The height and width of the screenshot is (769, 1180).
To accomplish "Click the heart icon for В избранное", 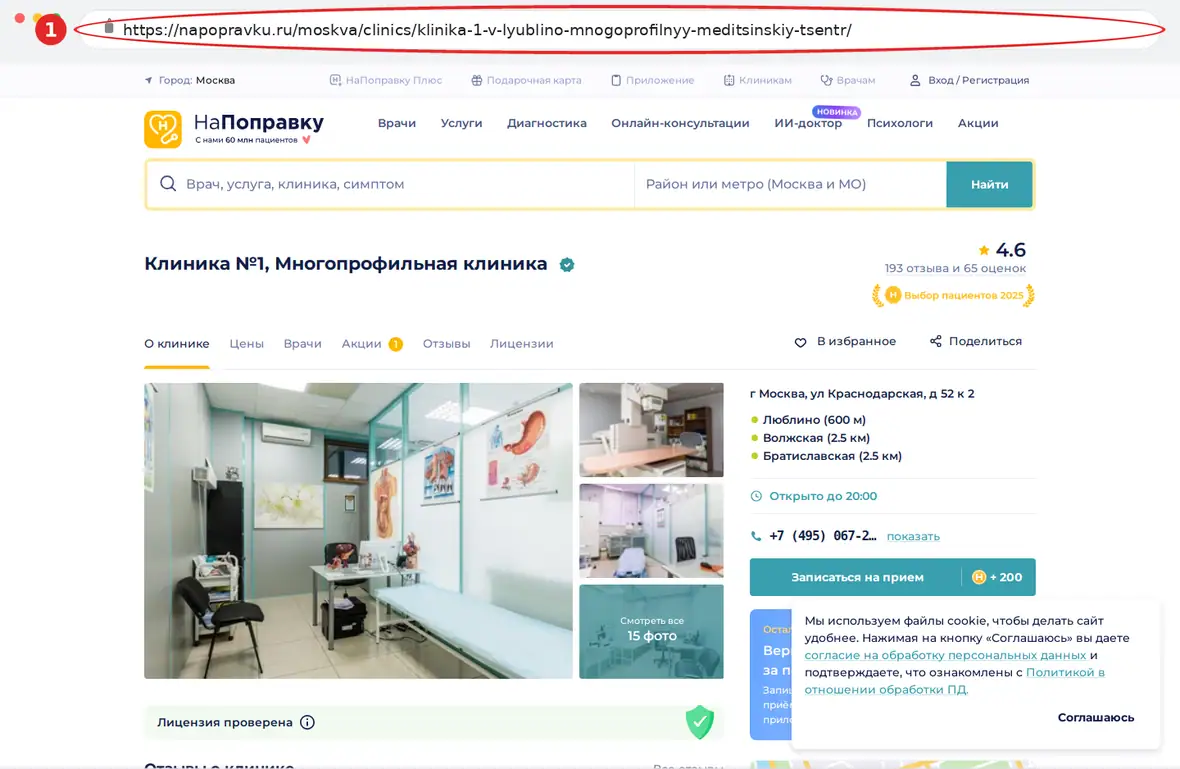I will [x=800, y=342].
